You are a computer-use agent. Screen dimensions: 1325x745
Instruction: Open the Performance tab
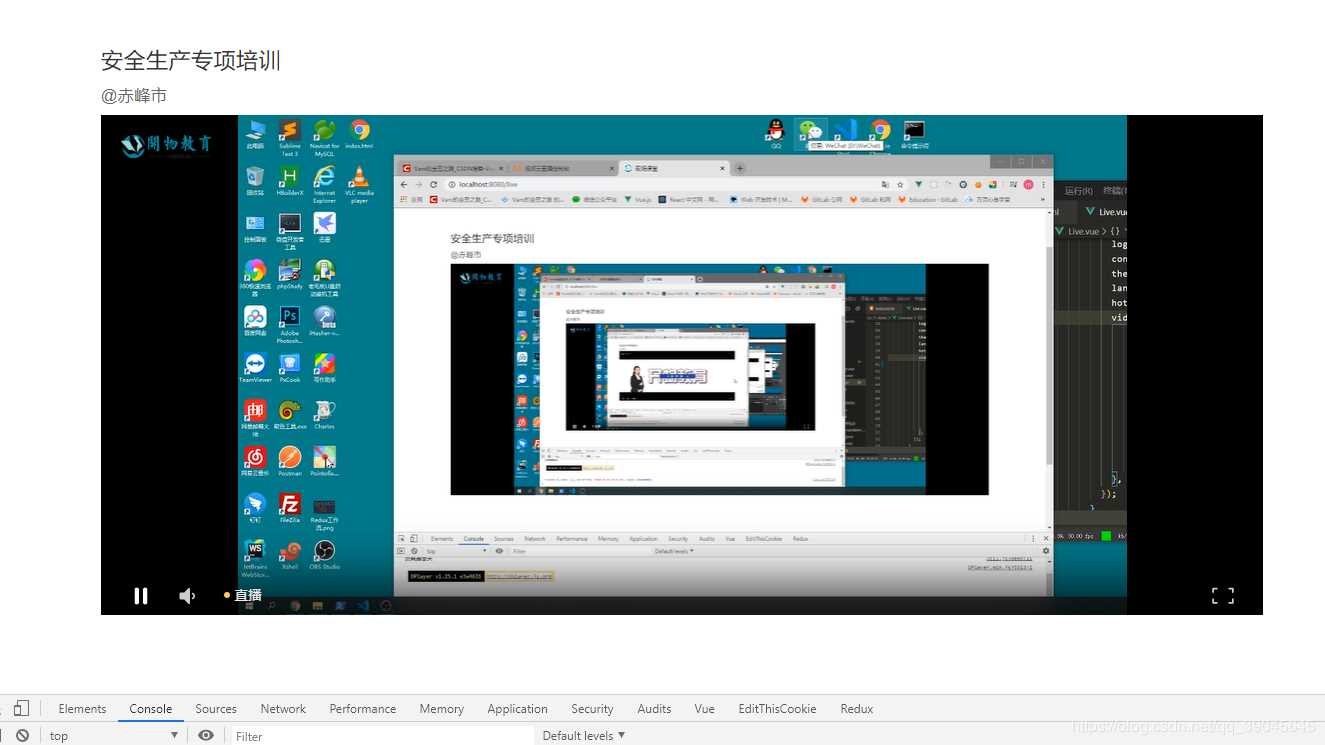coord(363,709)
